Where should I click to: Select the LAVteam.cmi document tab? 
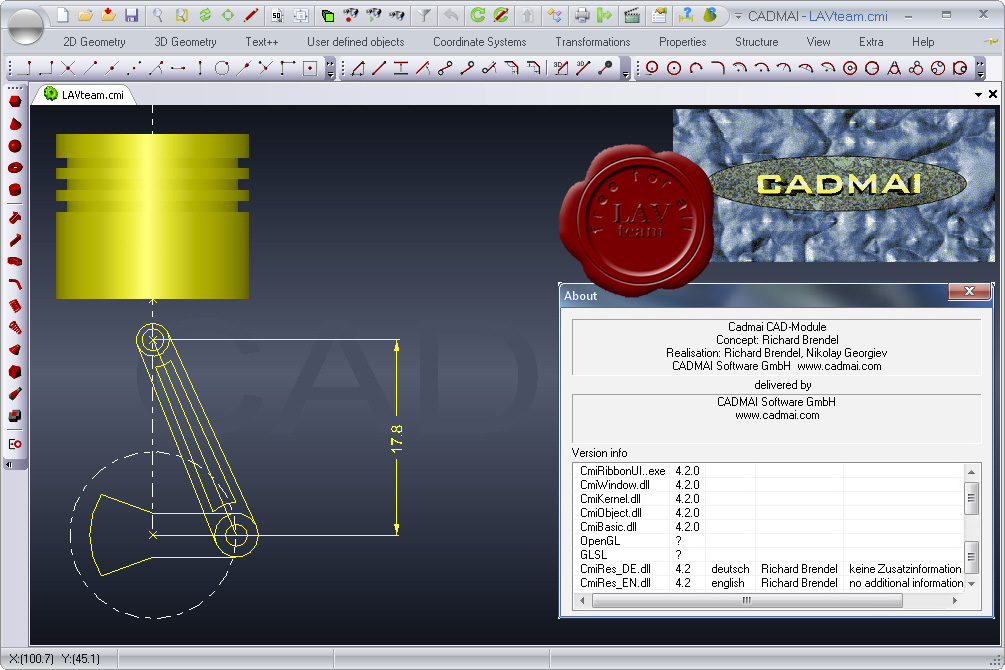click(84, 95)
